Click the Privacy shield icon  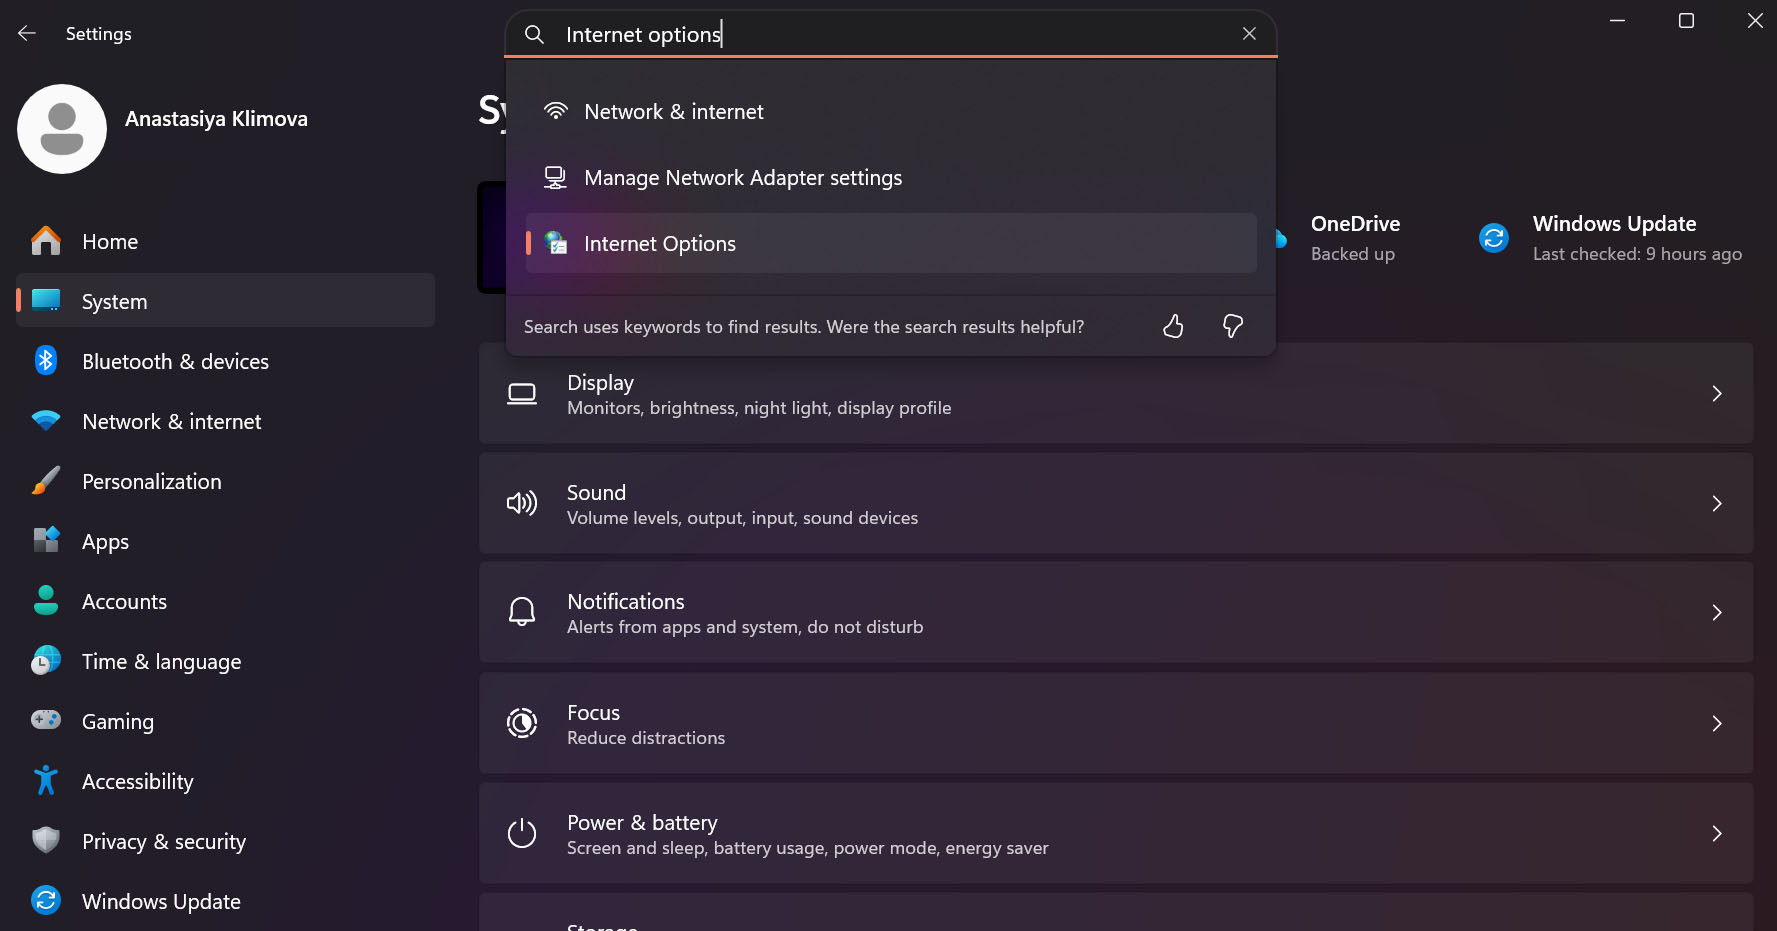pos(46,840)
